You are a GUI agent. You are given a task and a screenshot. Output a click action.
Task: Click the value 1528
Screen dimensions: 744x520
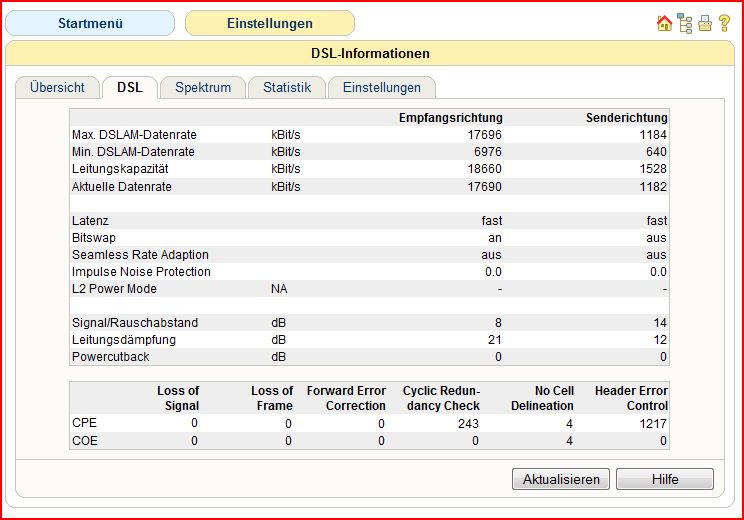653,169
